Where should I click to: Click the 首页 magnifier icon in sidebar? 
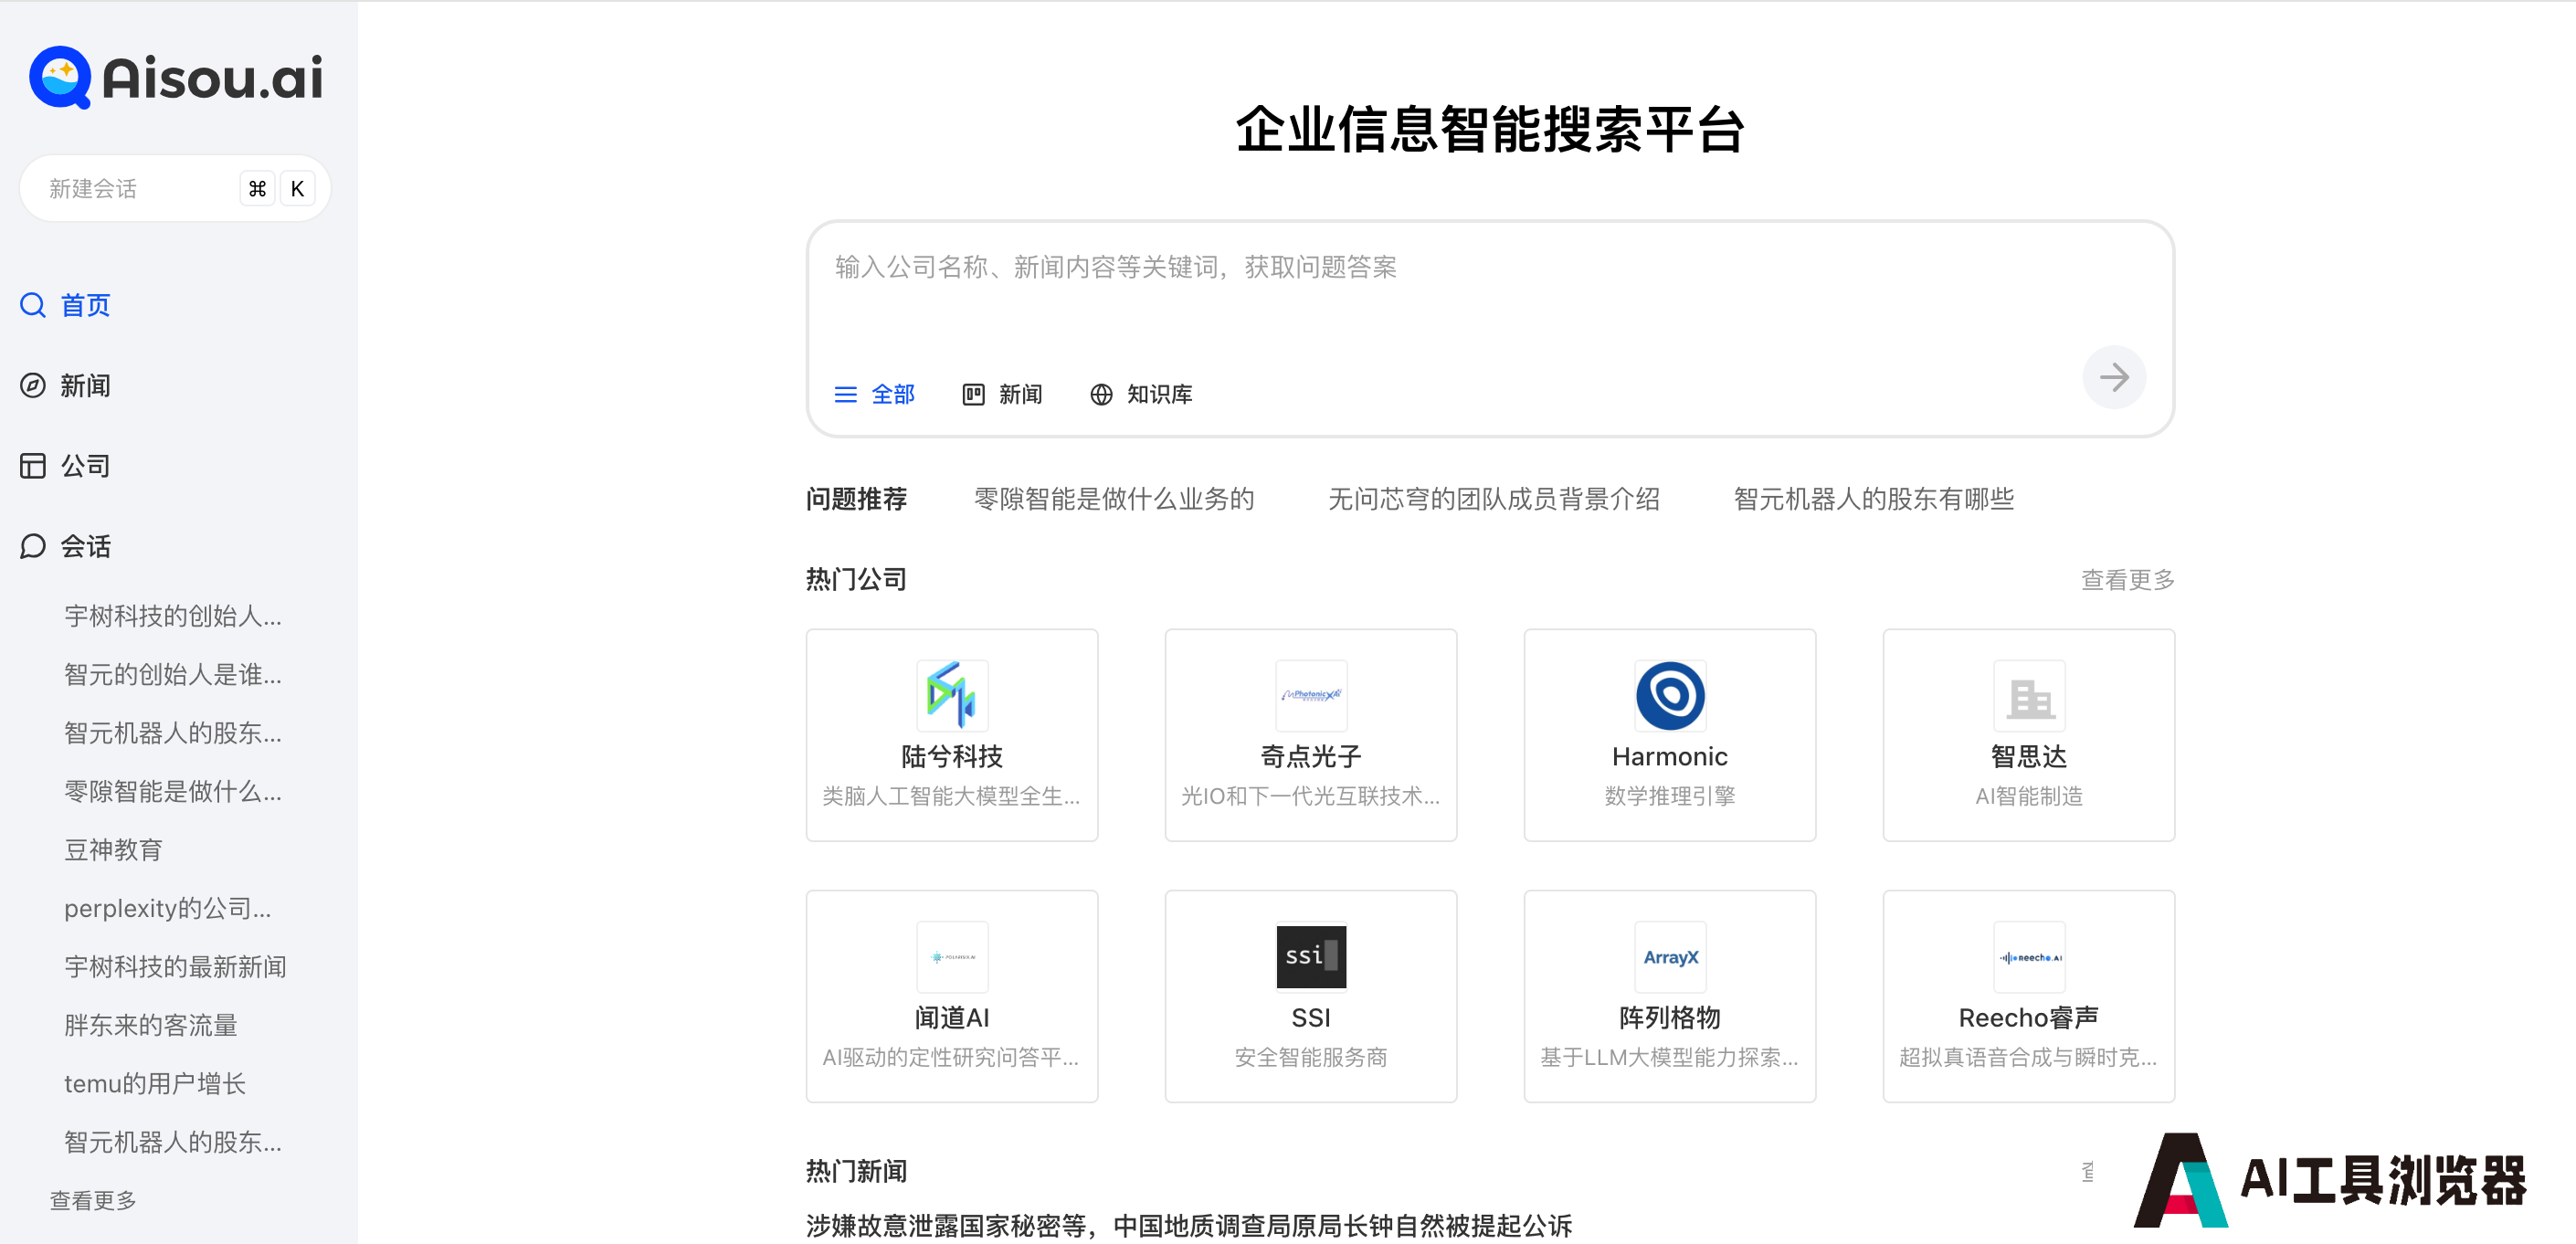(x=33, y=305)
